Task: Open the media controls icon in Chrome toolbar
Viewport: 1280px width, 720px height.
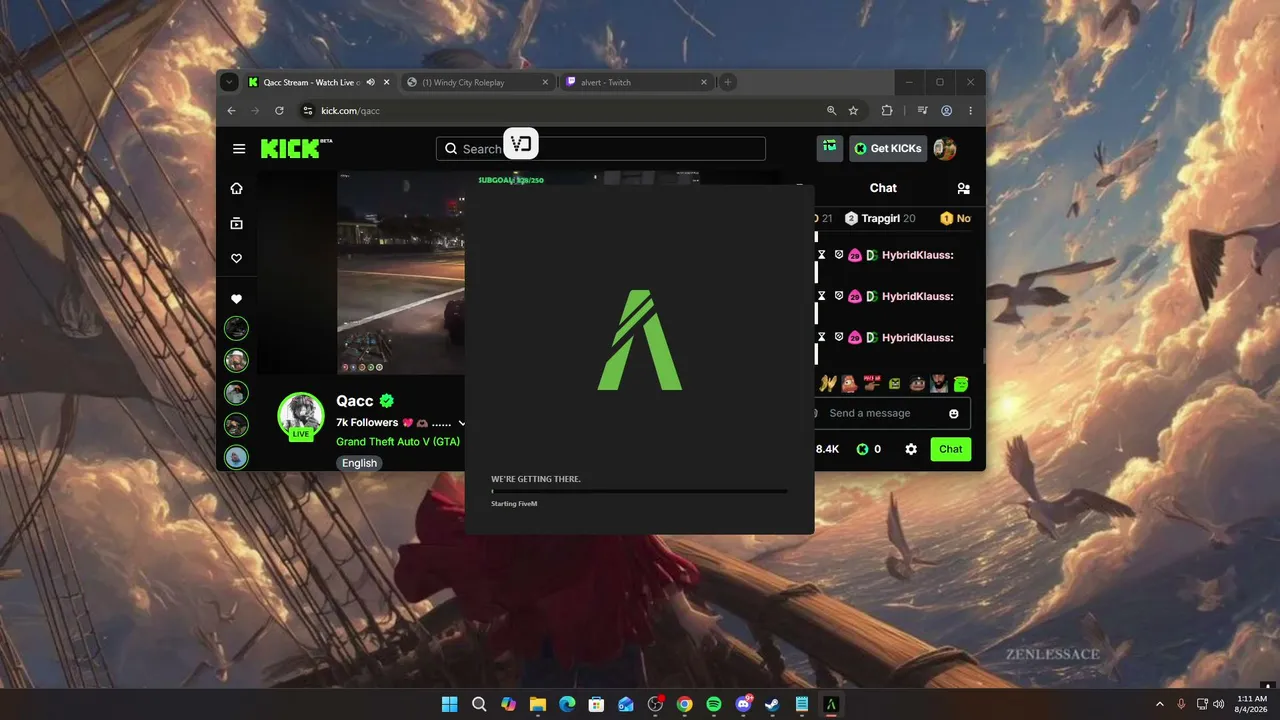Action: pyautogui.click(x=923, y=111)
